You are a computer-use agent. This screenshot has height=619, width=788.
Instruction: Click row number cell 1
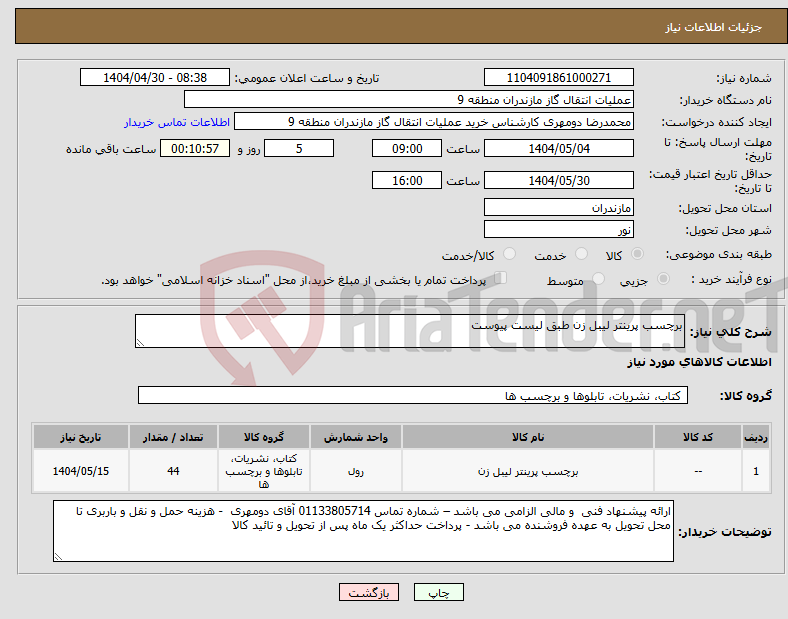click(x=756, y=471)
